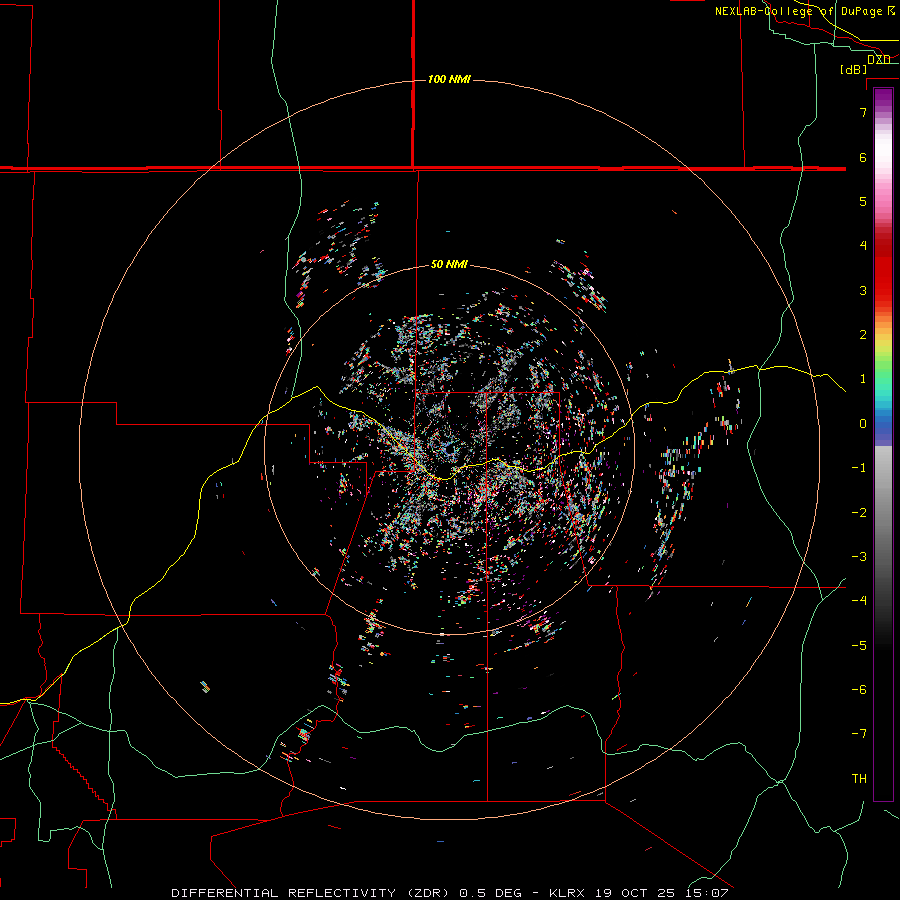Click the 15:07 time stamp
900x900 pixels.
pos(705,893)
